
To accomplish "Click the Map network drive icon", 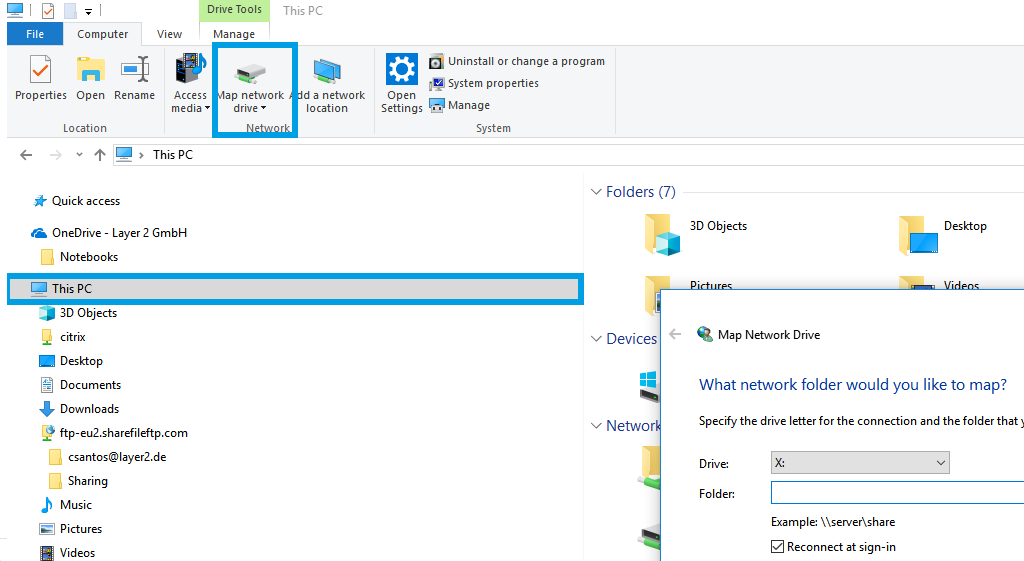I will (x=250, y=74).
